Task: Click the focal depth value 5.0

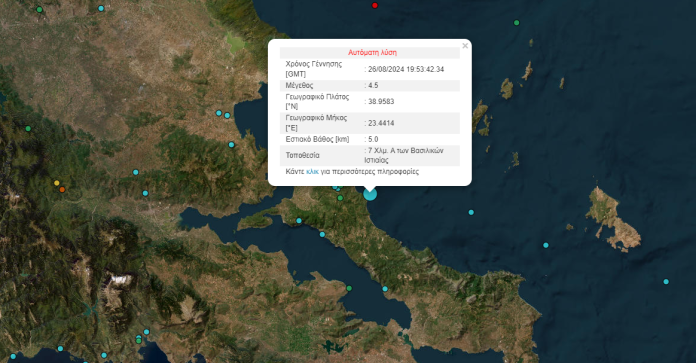Action: pyautogui.click(x=373, y=139)
